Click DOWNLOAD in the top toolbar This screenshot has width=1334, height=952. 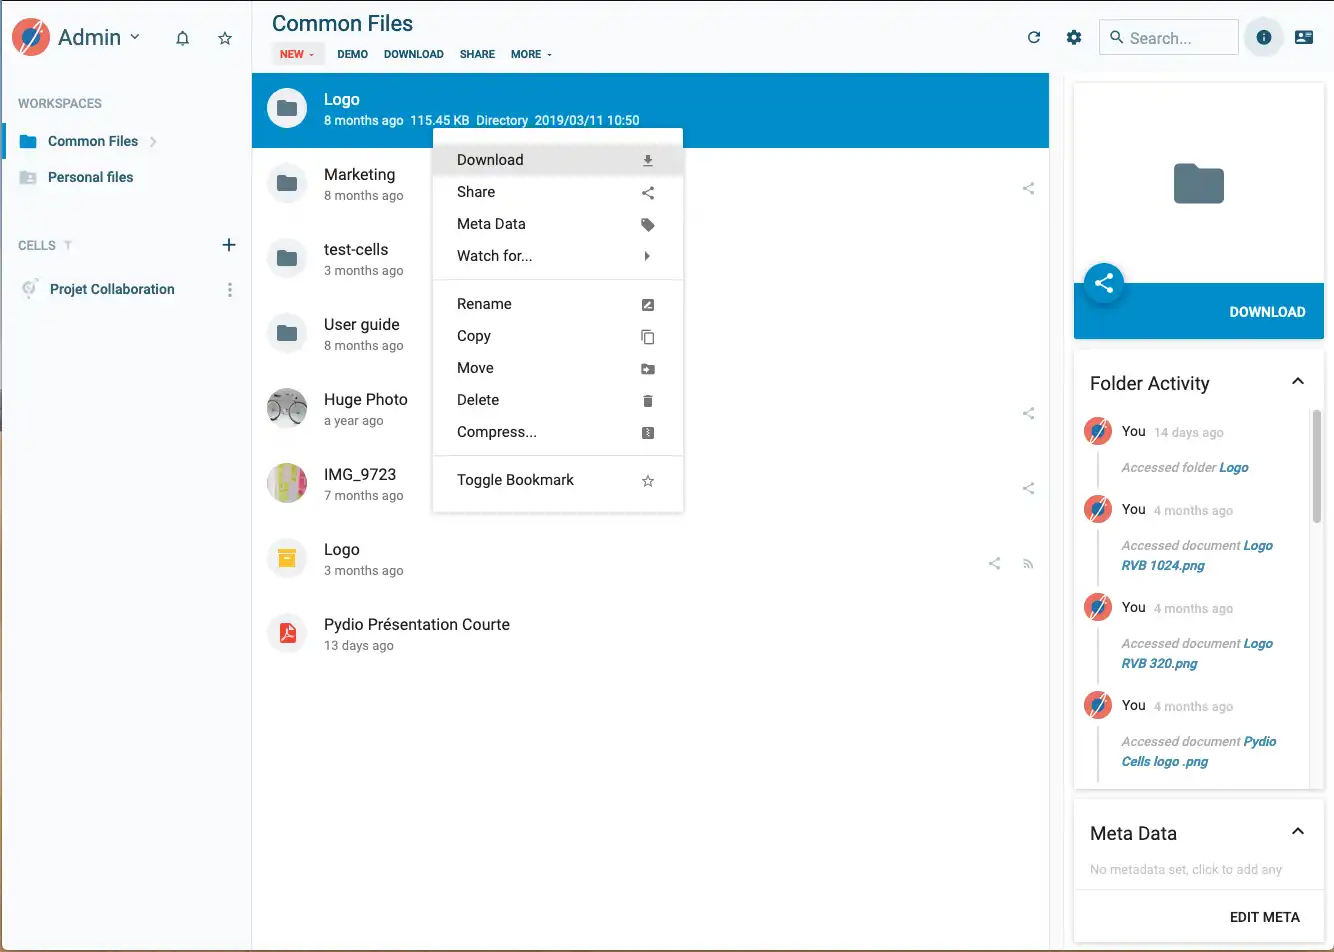pyautogui.click(x=414, y=54)
